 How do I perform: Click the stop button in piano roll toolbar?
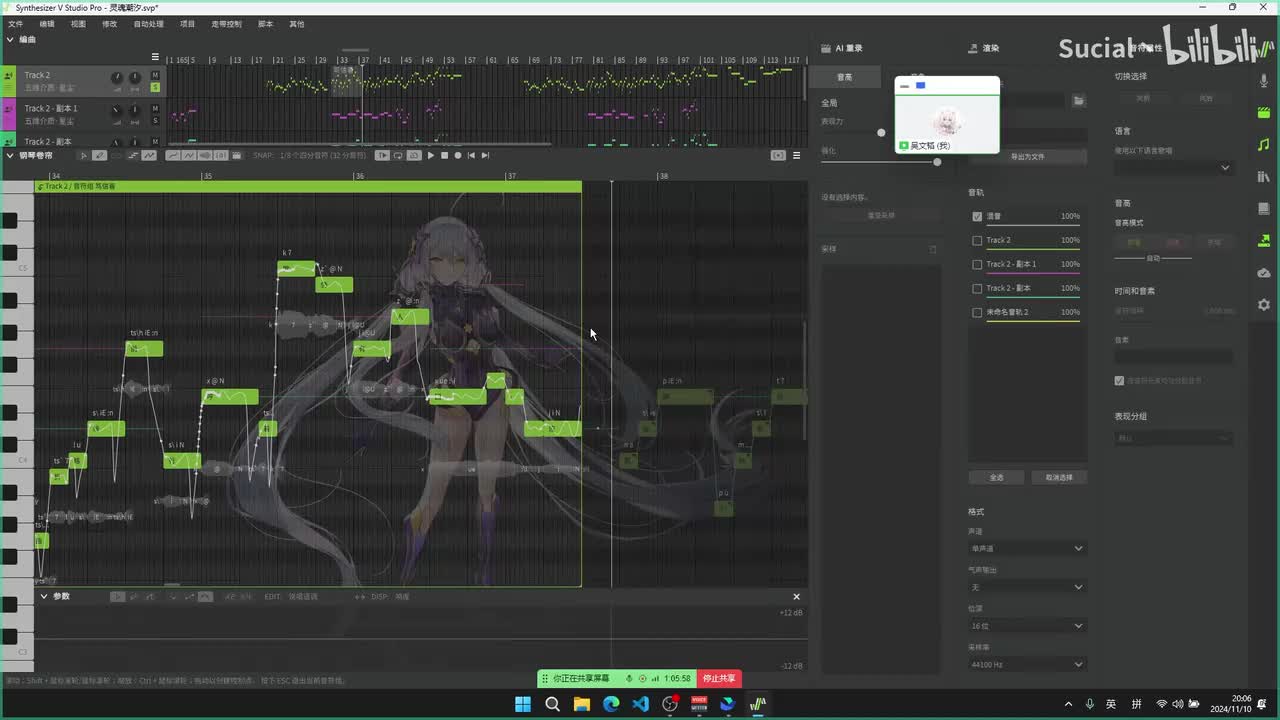444,155
